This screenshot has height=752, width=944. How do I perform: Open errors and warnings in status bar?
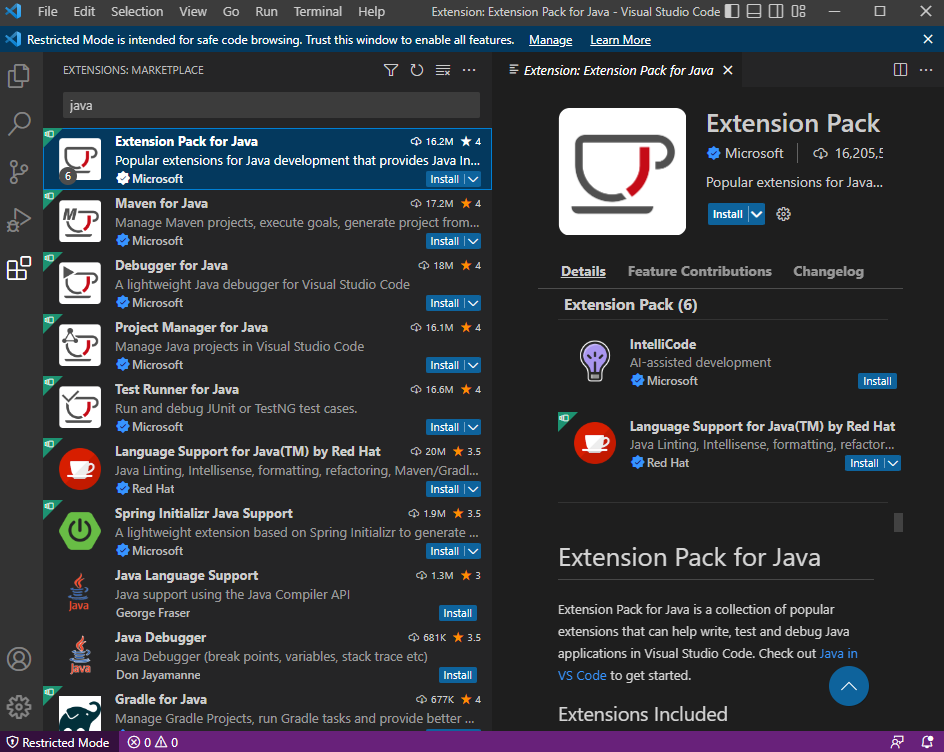[153, 742]
